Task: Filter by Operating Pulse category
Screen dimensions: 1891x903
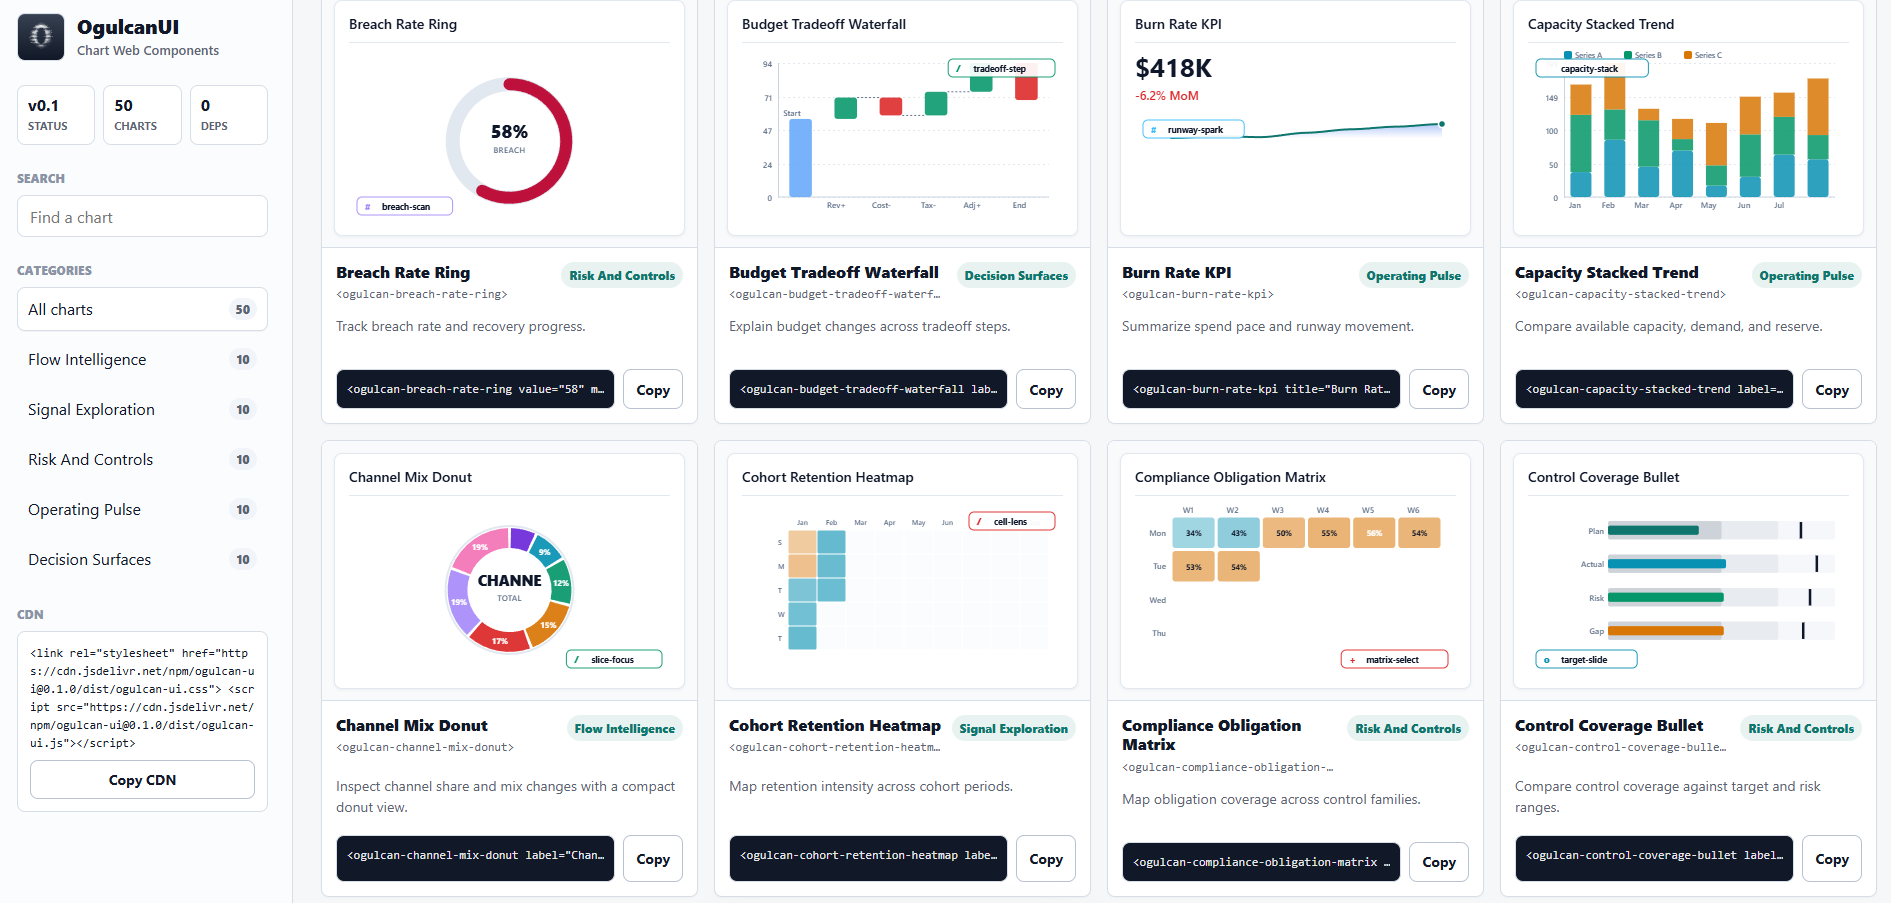Action: click(142, 509)
